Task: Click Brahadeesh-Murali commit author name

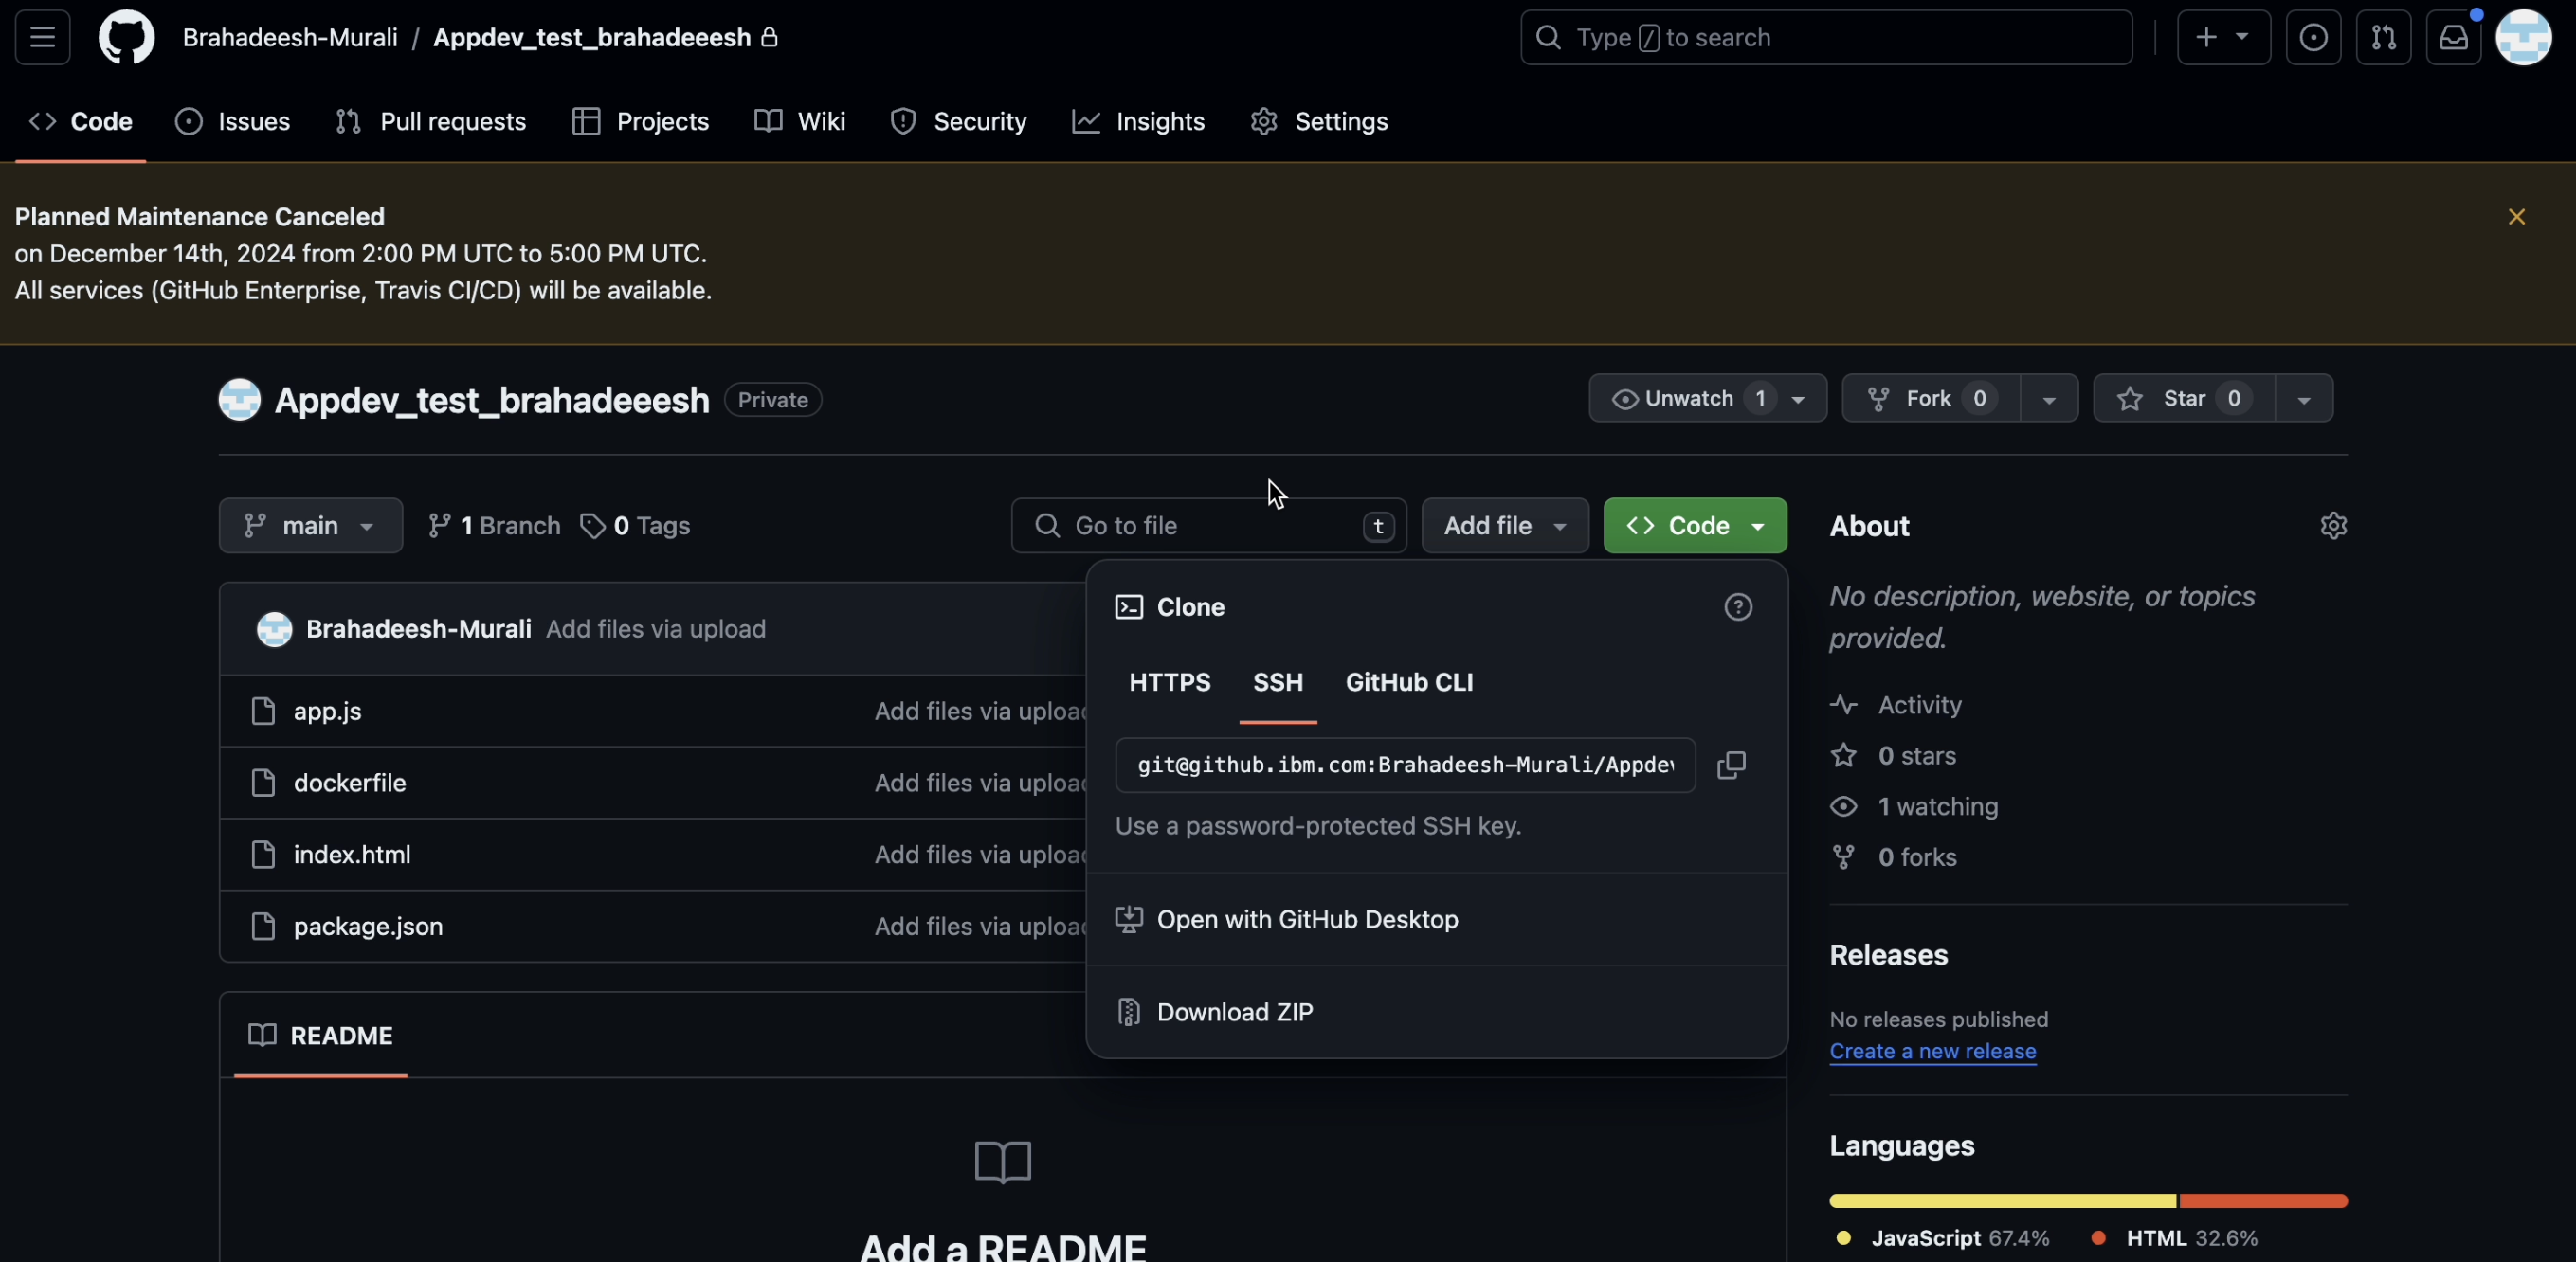Action: [418, 629]
